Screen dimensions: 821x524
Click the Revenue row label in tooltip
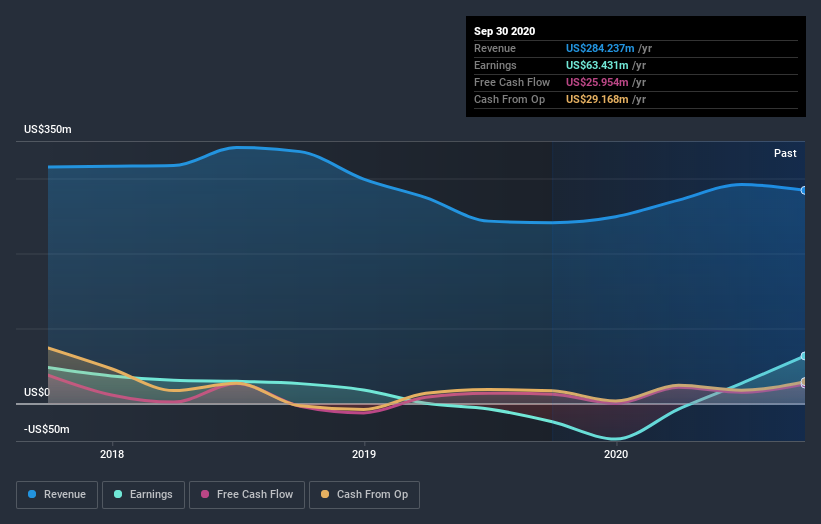[x=495, y=48]
